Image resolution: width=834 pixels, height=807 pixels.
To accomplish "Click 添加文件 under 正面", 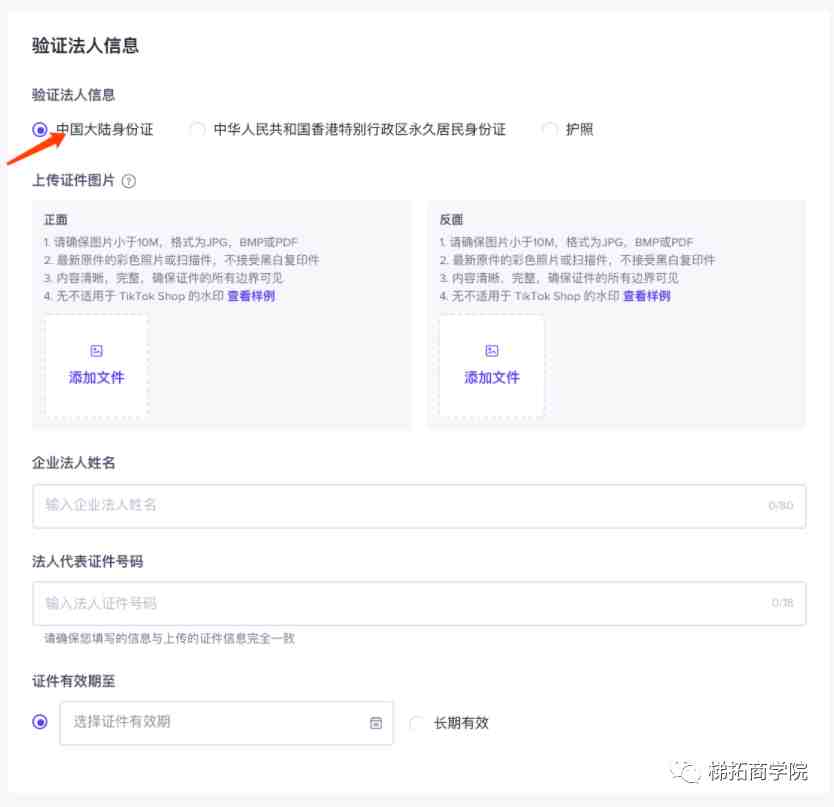I will (x=96, y=377).
